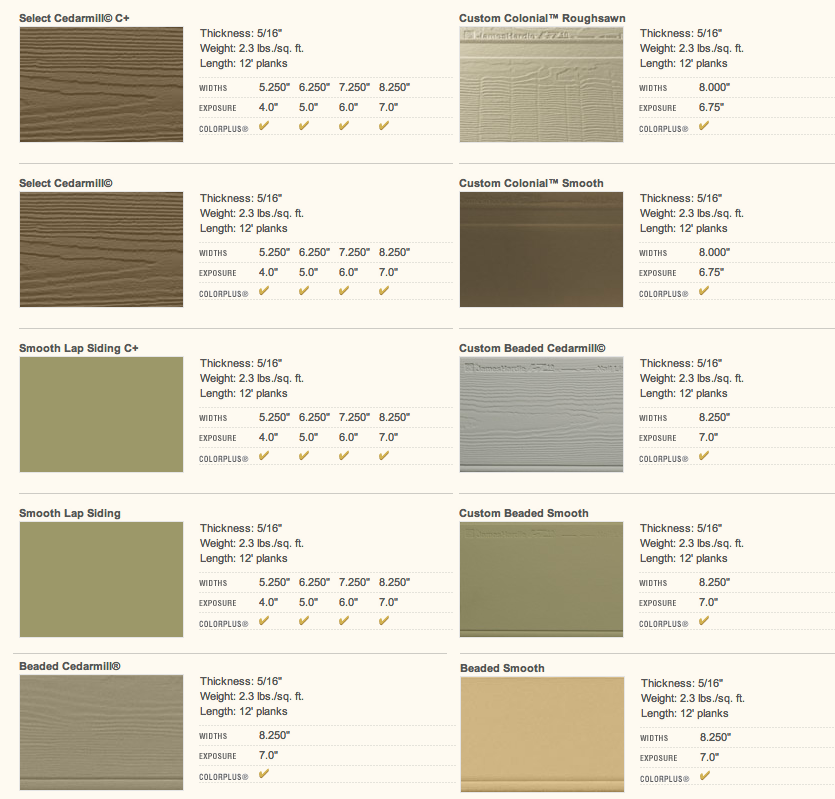Click the 7.0" exposure under Custom Beaded Smooth

[708, 602]
